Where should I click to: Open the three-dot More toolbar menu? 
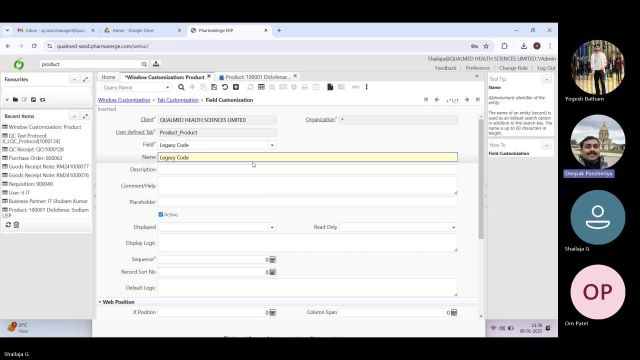point(367,87)
